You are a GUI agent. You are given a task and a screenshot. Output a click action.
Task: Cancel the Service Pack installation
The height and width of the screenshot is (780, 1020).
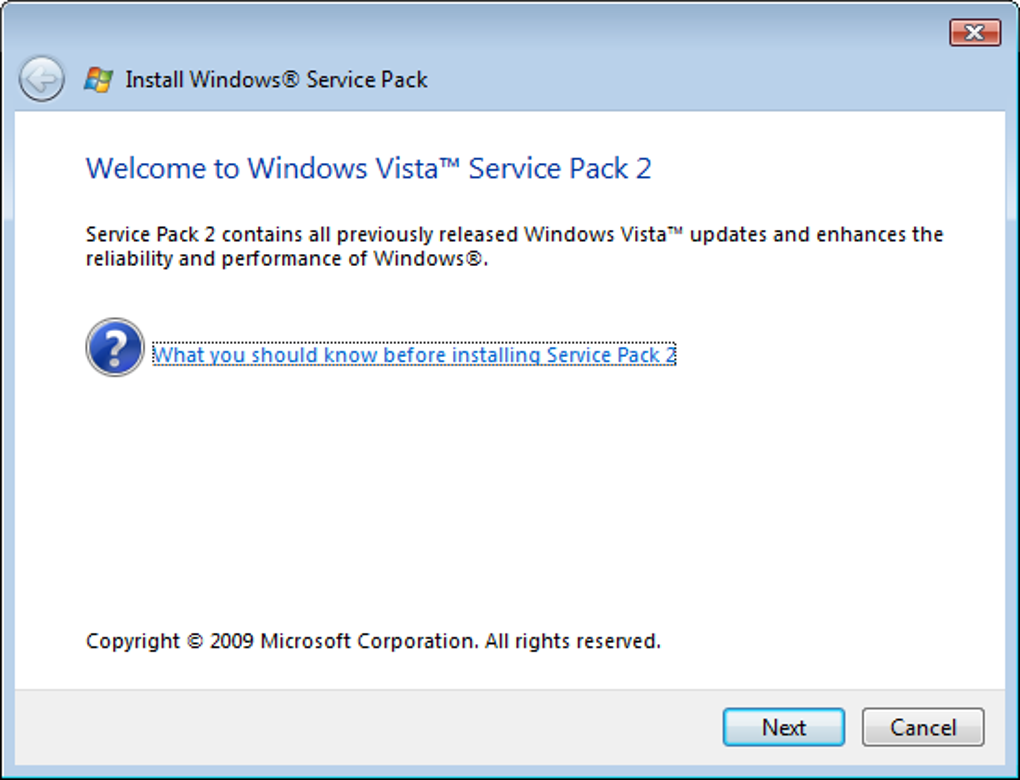[922, 727]
